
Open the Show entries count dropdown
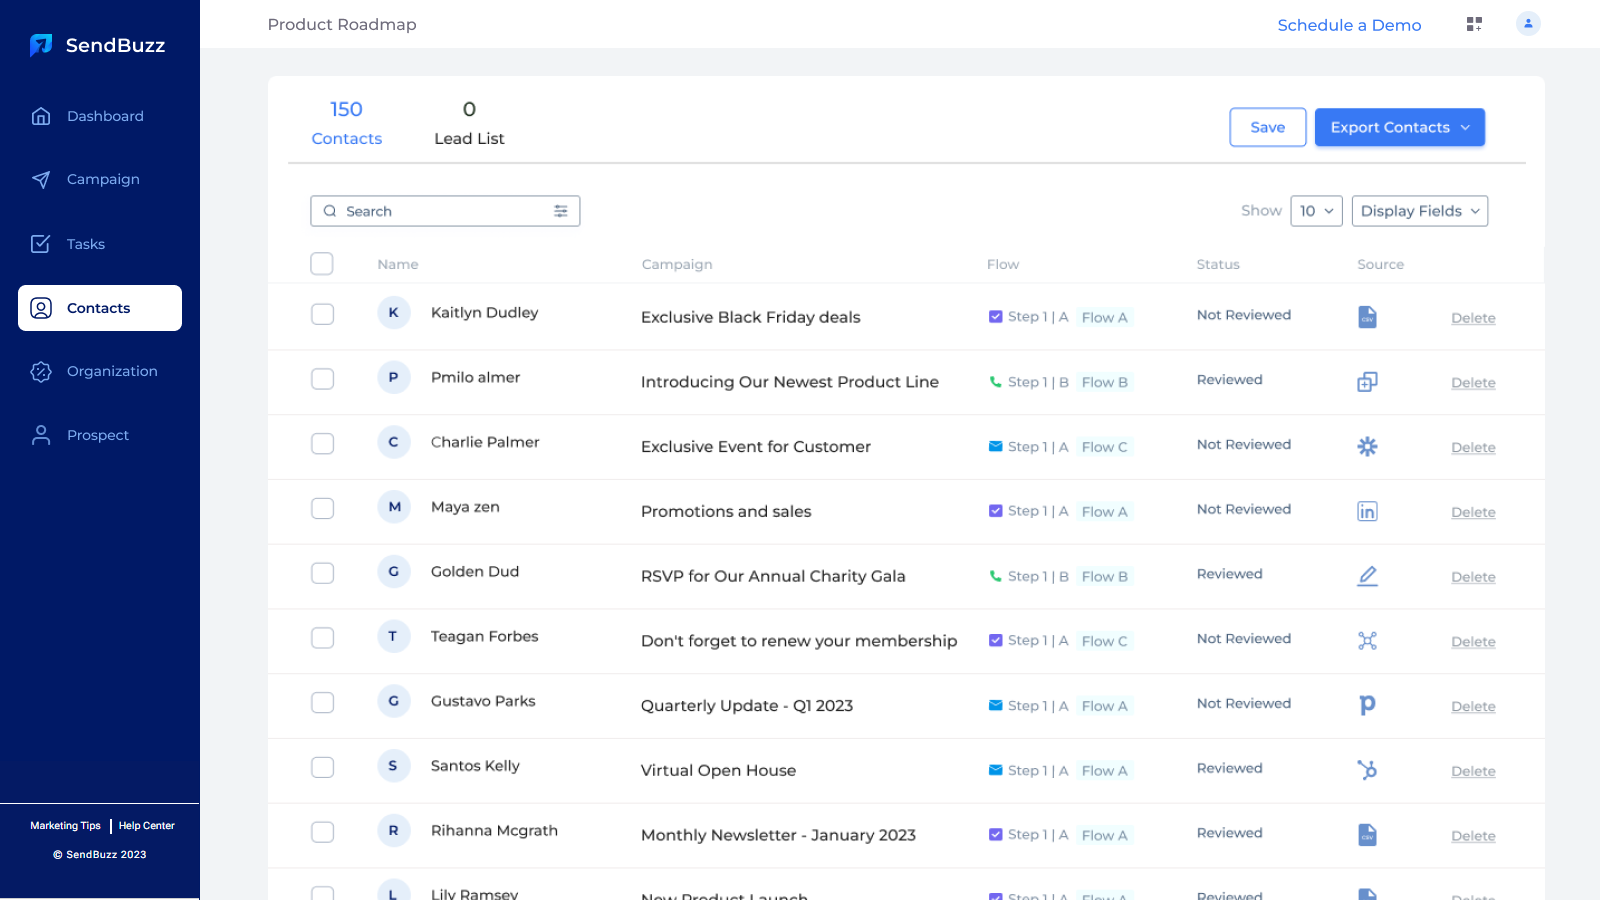pos(1316,211)
